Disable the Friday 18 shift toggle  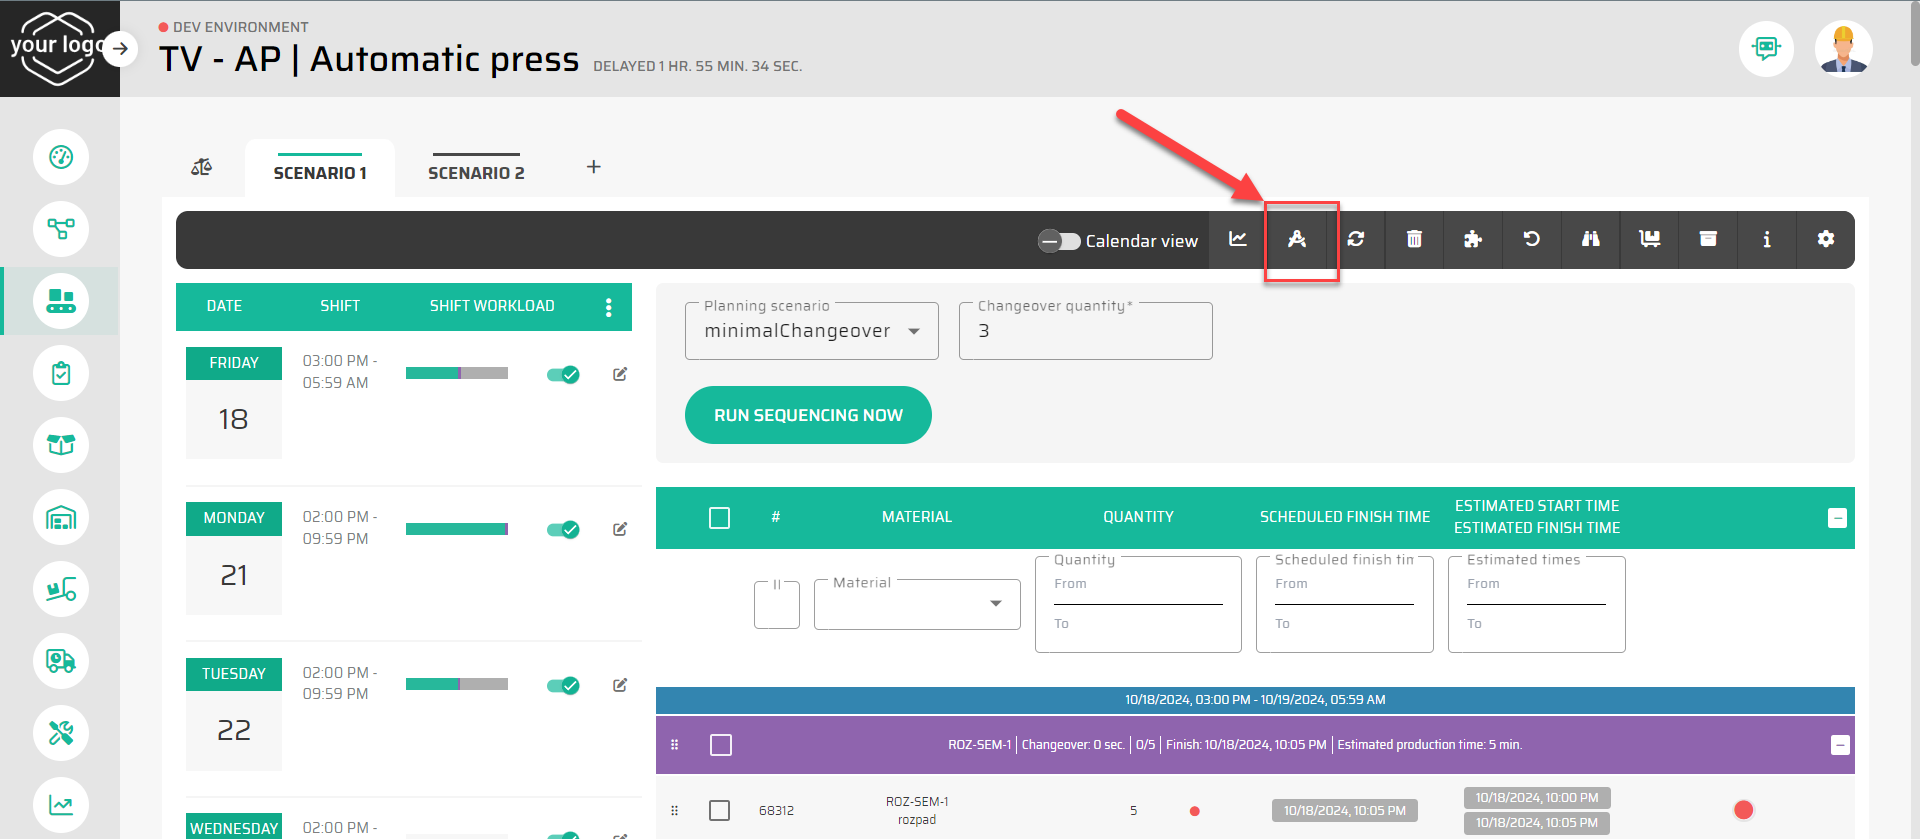(563, 375)
